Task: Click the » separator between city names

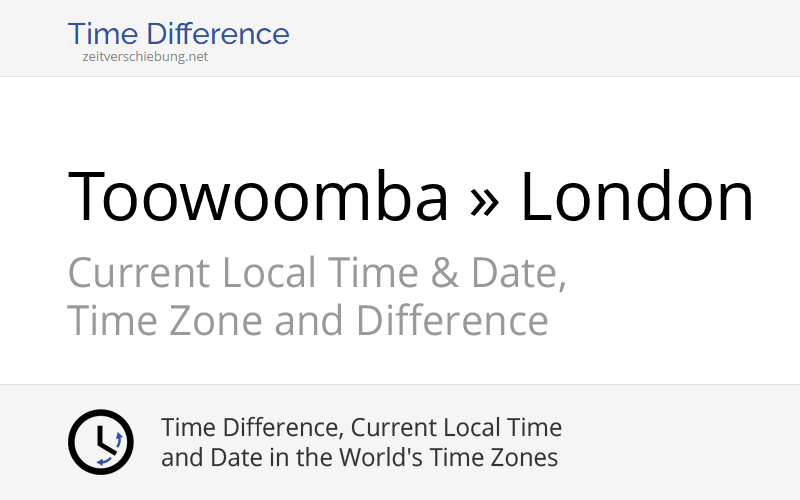Action: 483,196
